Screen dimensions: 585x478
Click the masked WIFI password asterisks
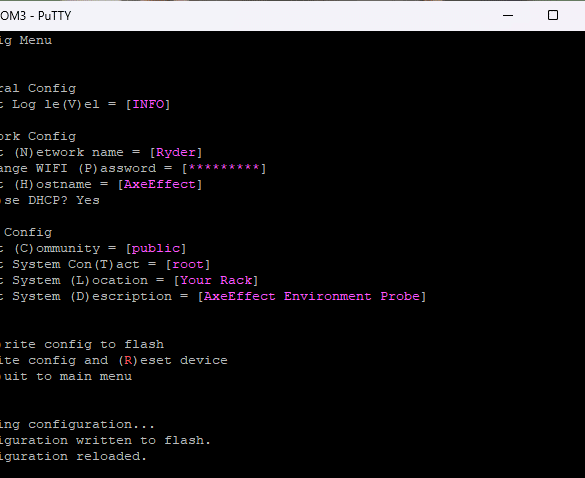click(x=224, y=168)
